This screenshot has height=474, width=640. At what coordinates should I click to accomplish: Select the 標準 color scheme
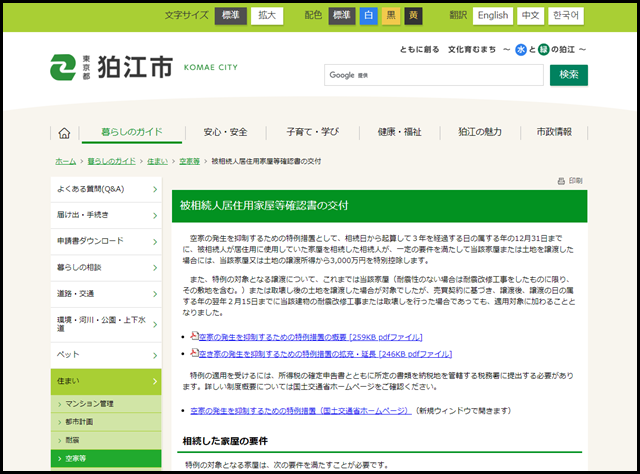(342, 16)
